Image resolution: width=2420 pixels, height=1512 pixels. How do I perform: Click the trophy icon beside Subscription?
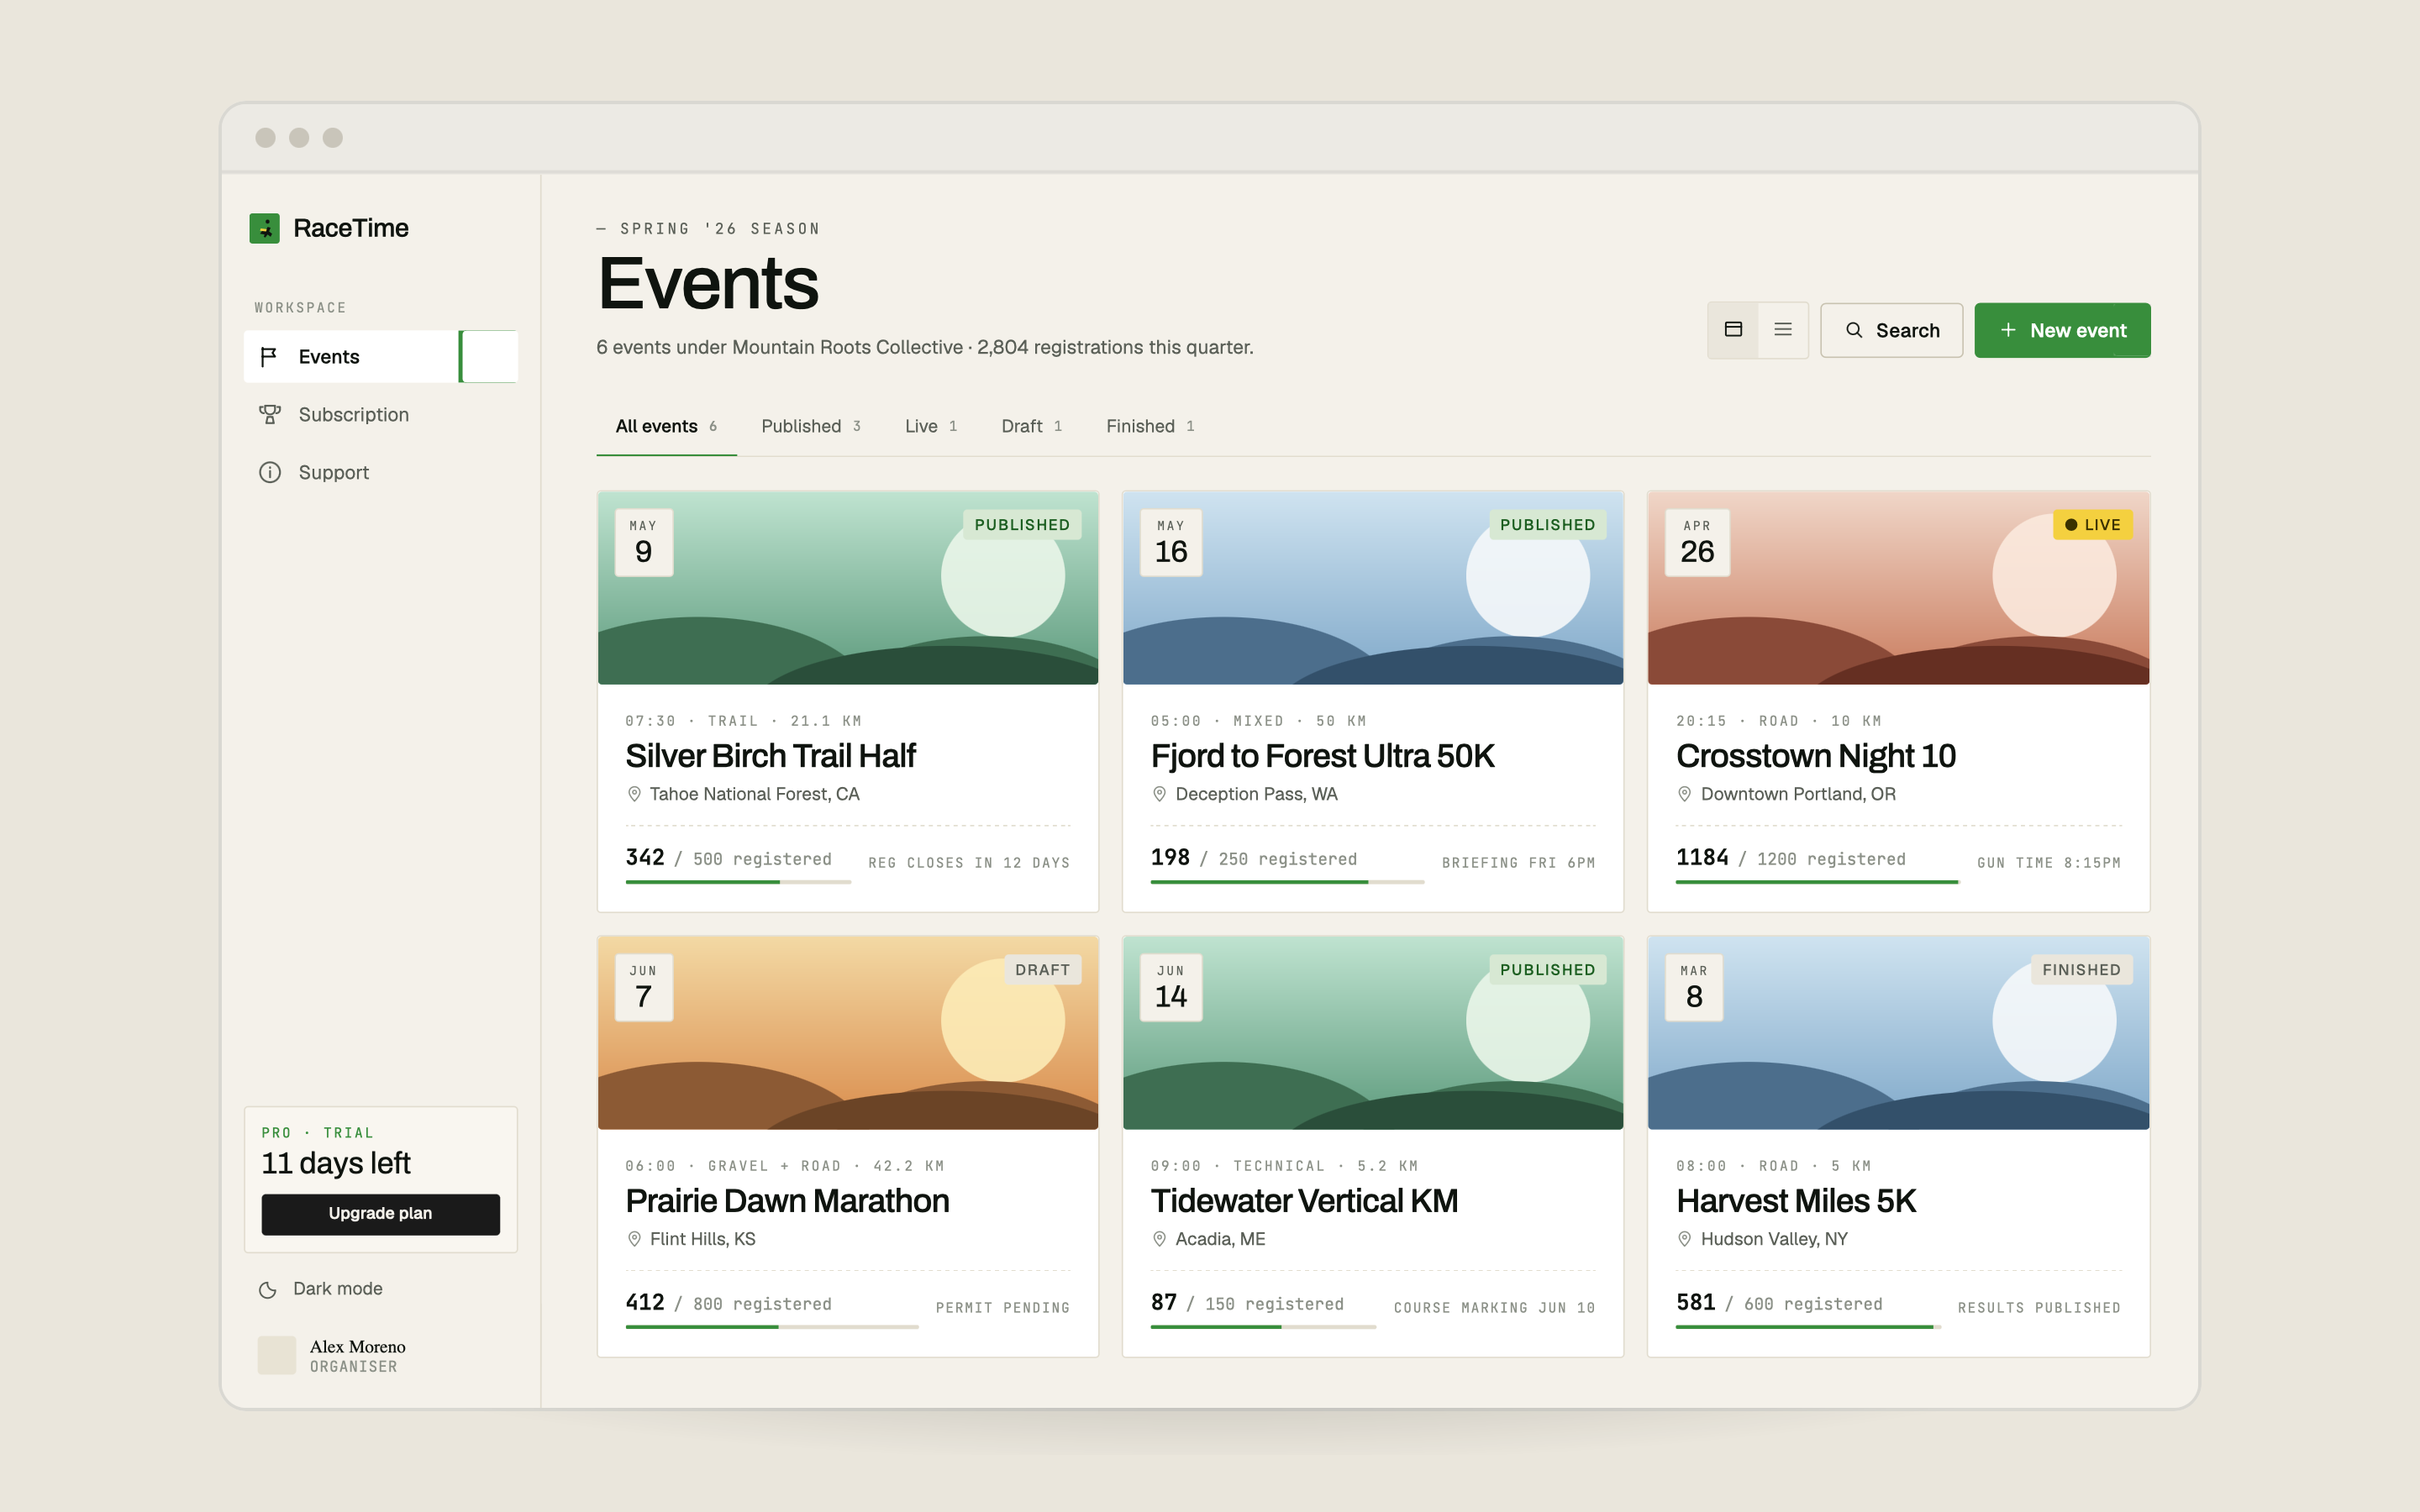tap(269, 415)
